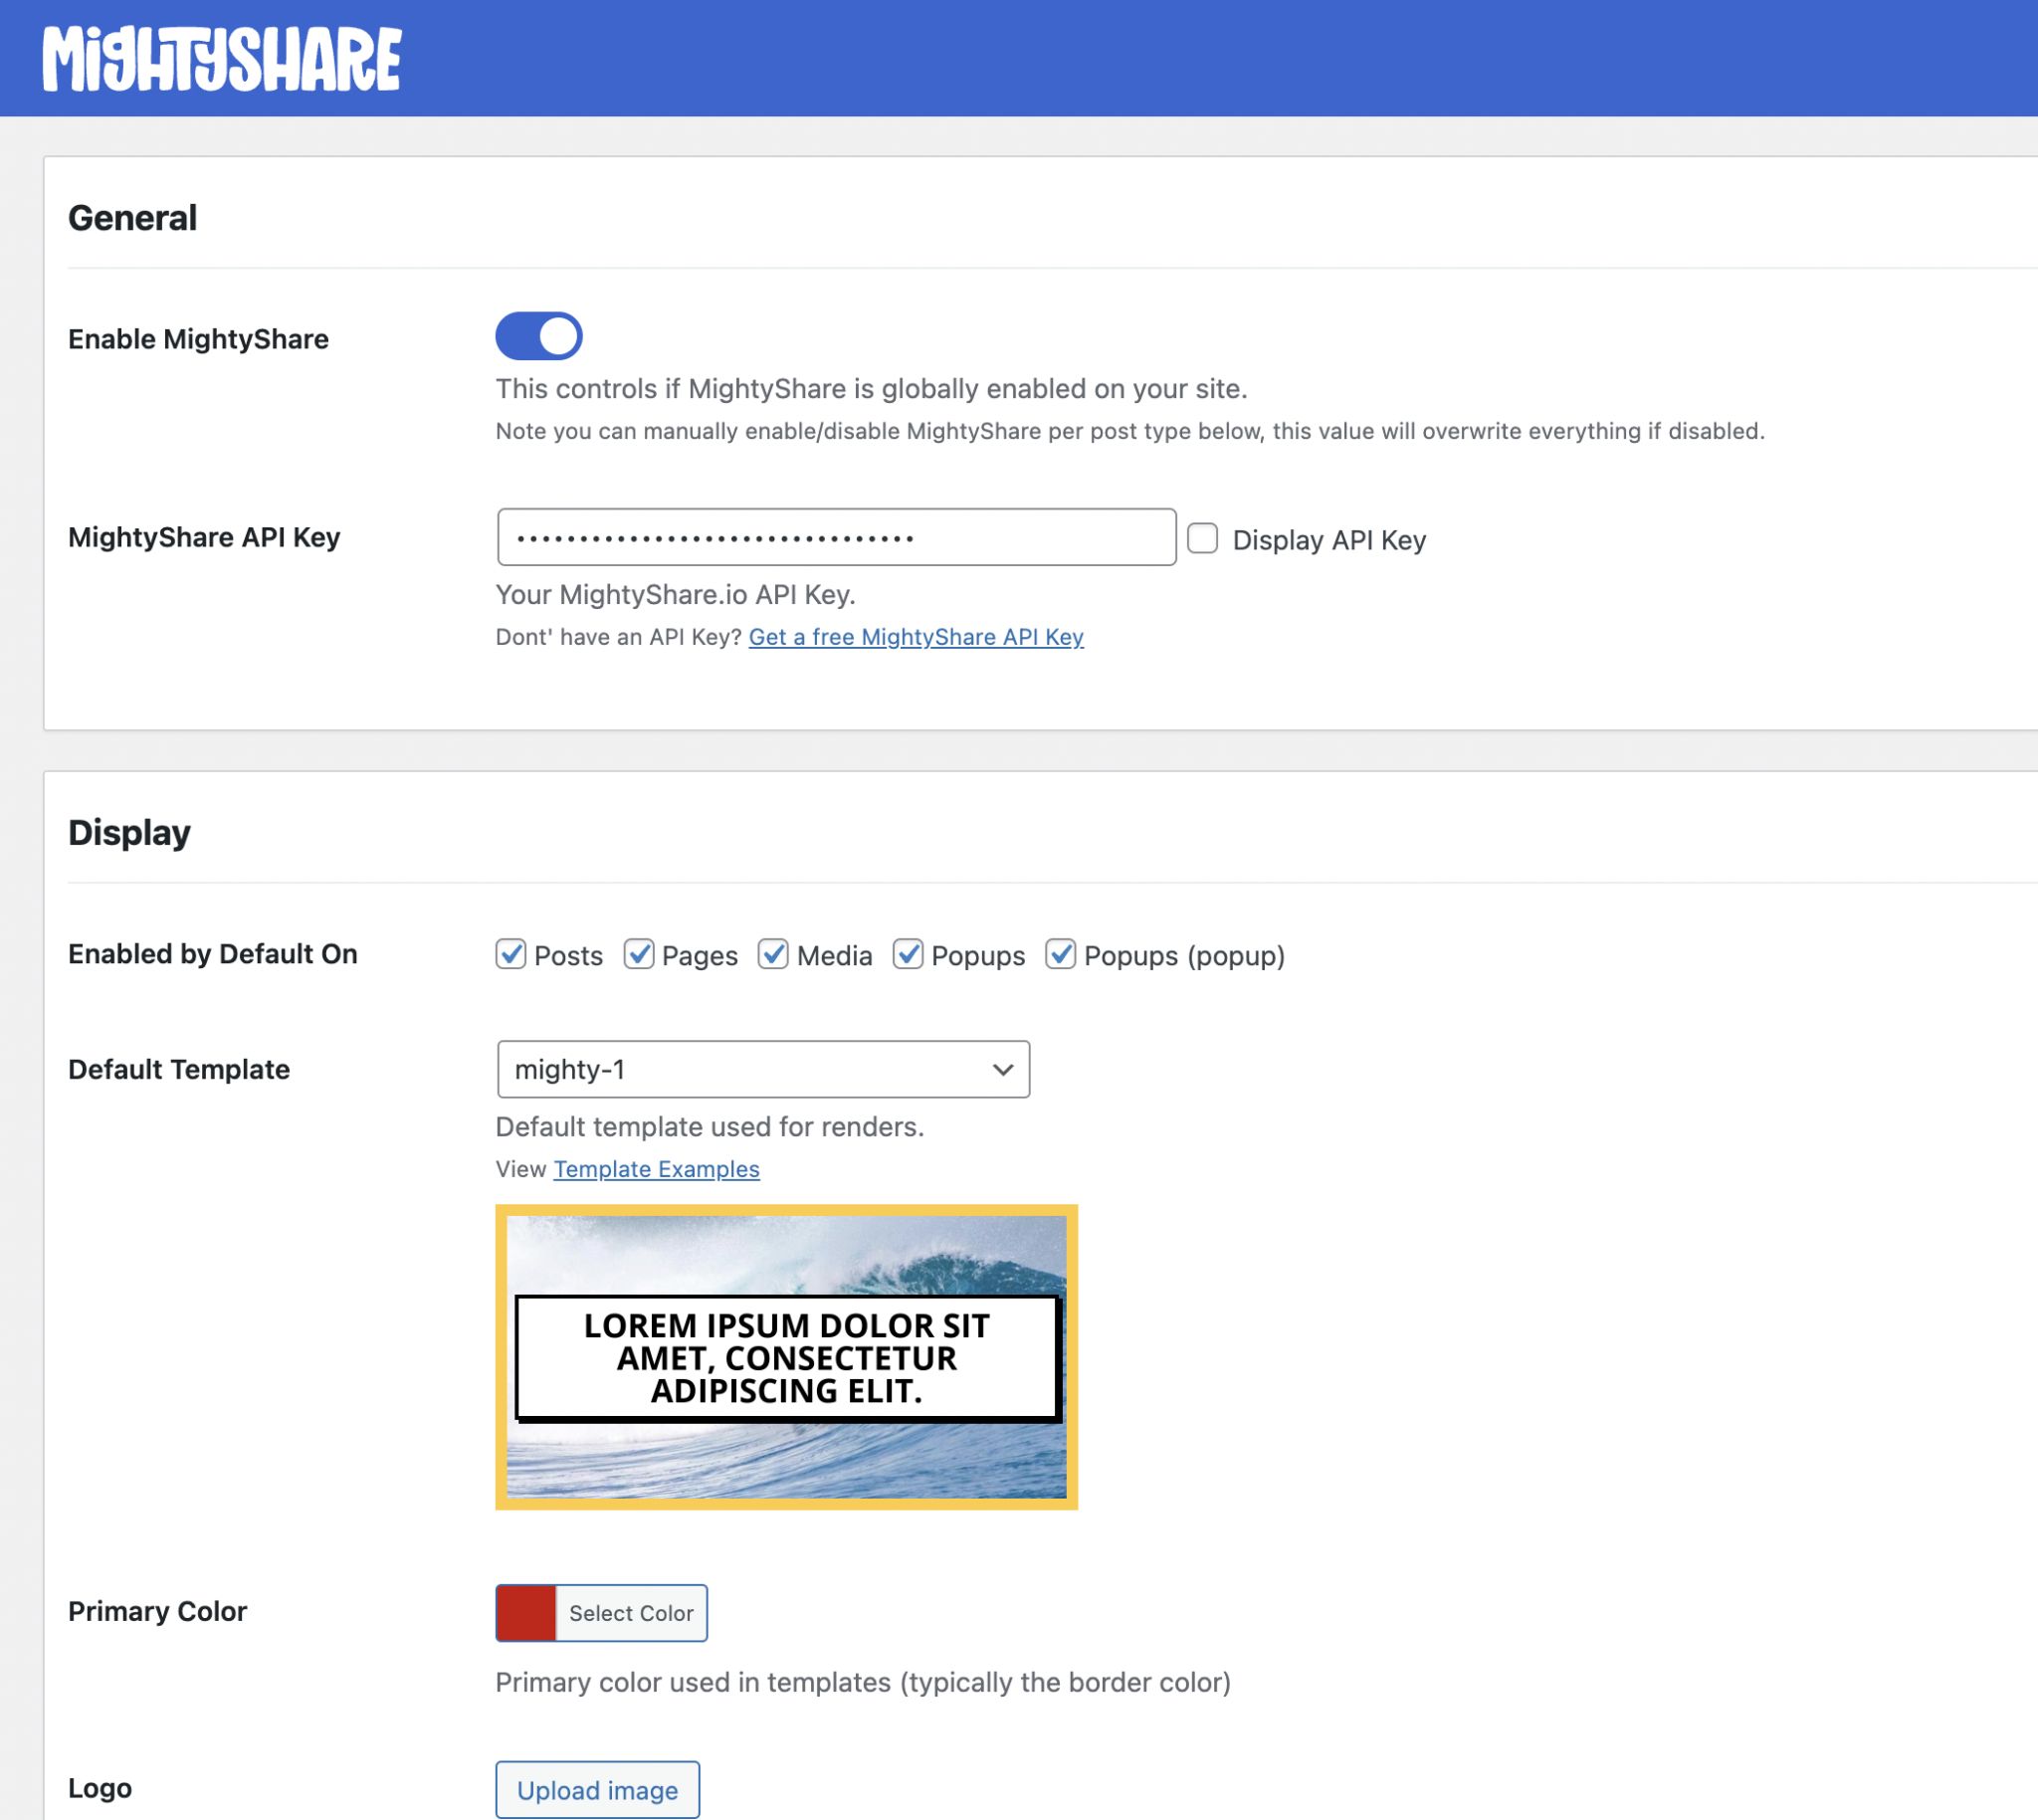Uncheck the Posts checkbox

(511, 956)
